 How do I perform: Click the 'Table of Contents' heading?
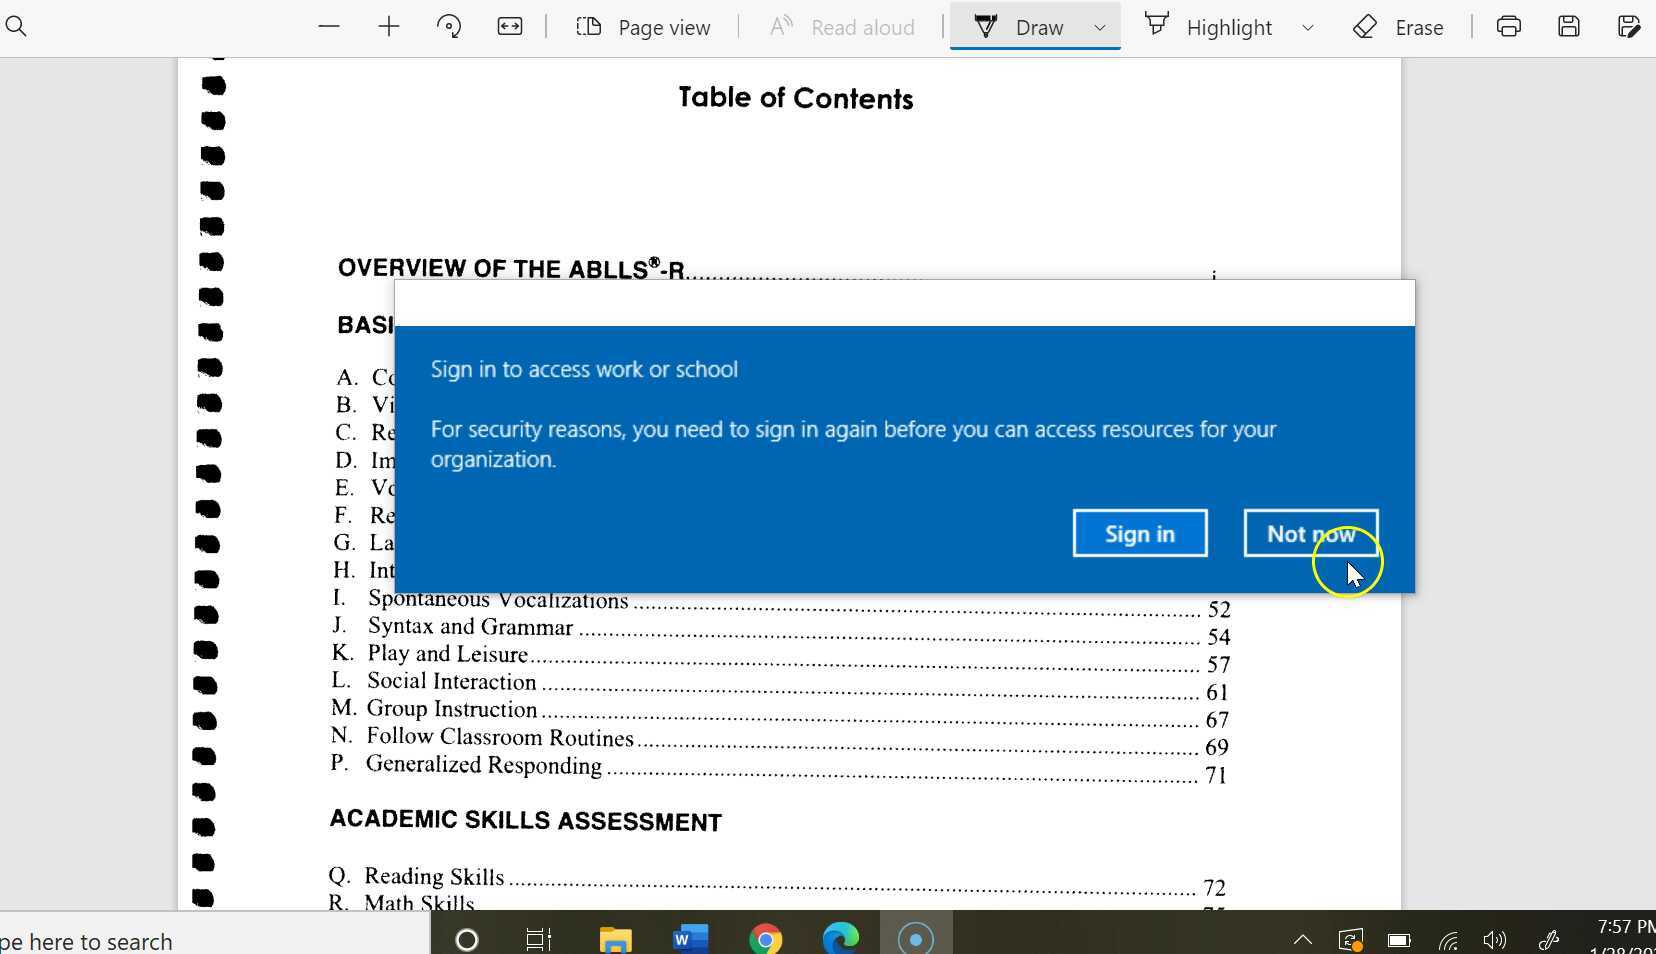coord(796,98)
